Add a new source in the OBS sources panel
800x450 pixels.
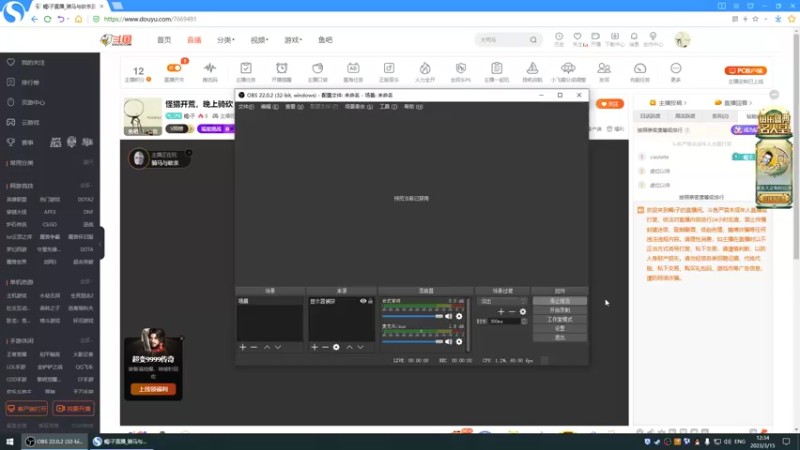pyautogui.click(x=314, y=347)
